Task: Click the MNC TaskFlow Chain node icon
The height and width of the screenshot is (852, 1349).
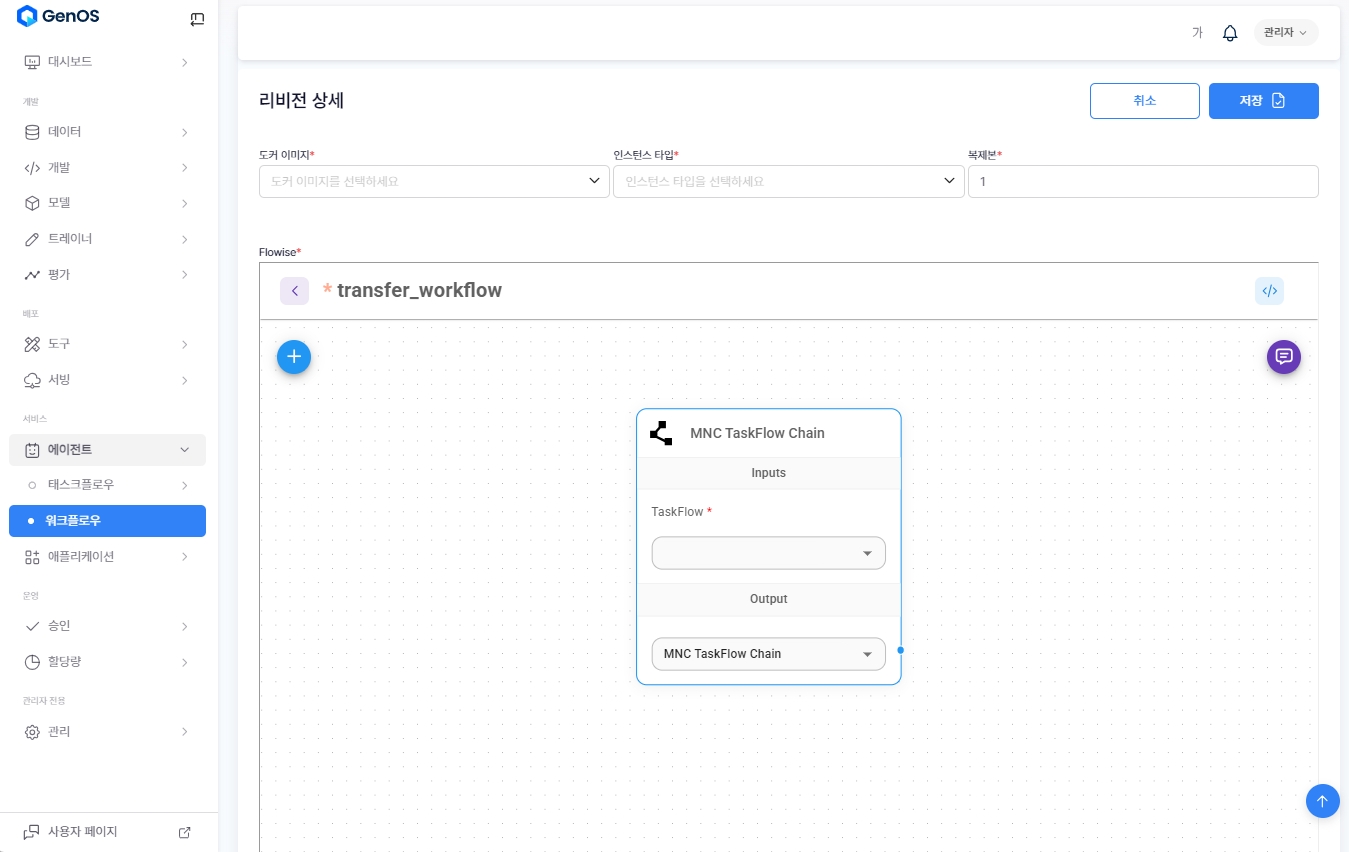Action: (x=661, y=433)
